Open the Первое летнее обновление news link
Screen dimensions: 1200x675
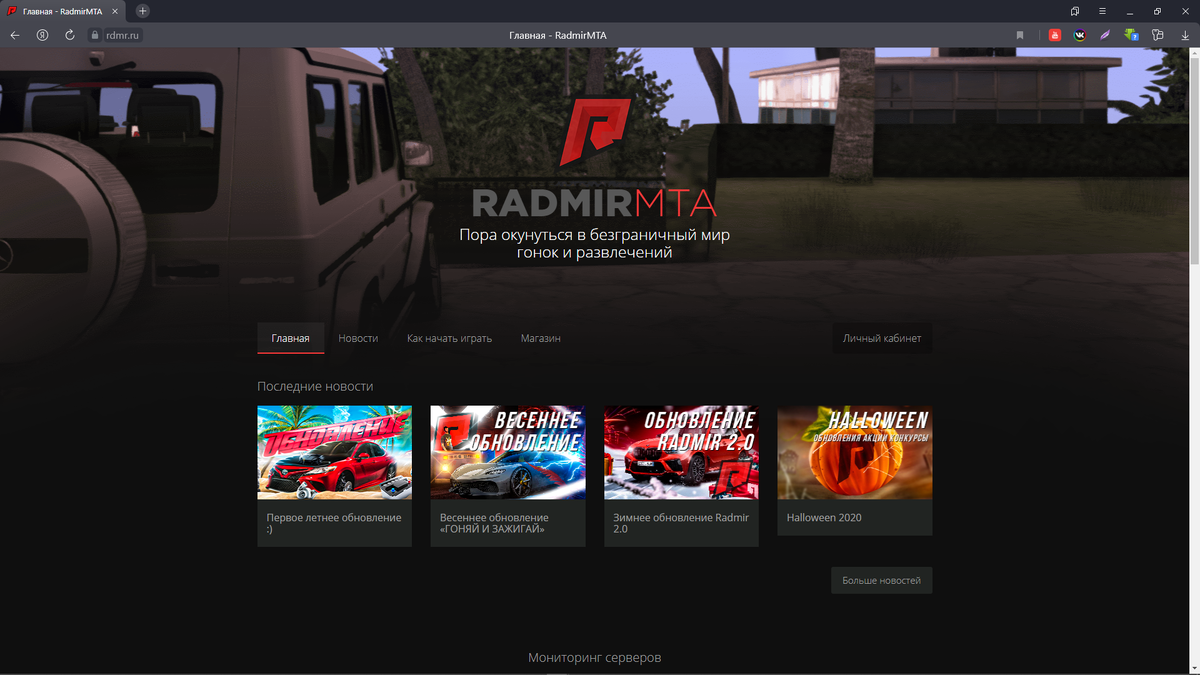[x=334, y=523]
